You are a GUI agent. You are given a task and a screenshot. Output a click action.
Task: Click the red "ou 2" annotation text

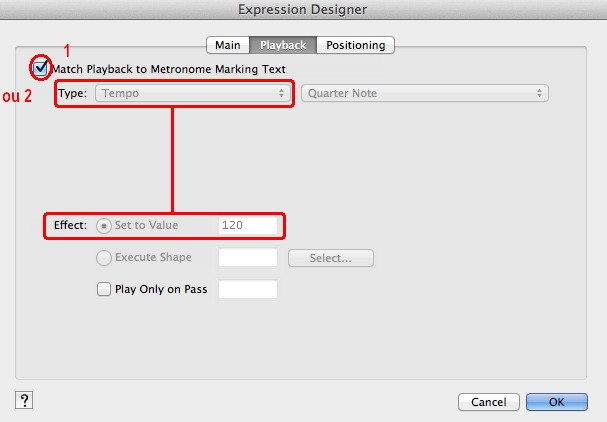coord(22,97)
